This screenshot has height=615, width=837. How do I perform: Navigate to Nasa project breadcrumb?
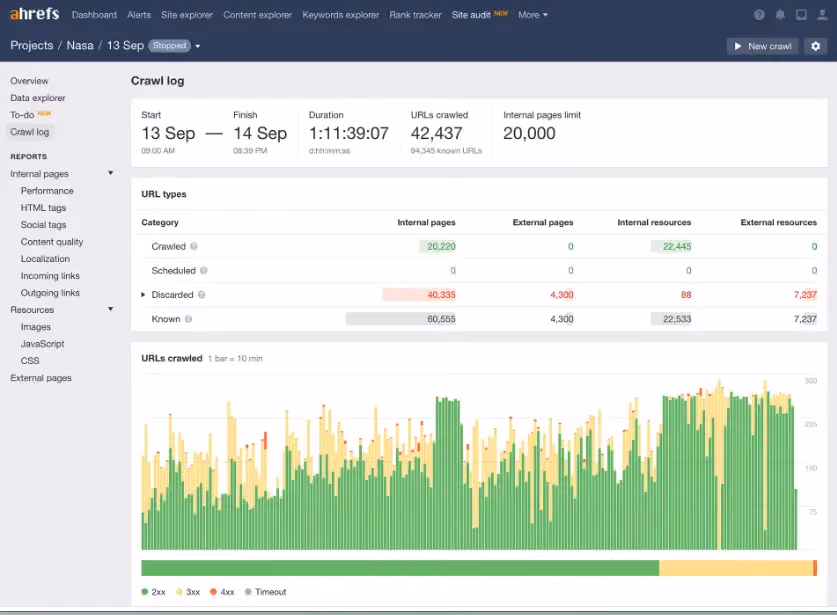[80, 45]
